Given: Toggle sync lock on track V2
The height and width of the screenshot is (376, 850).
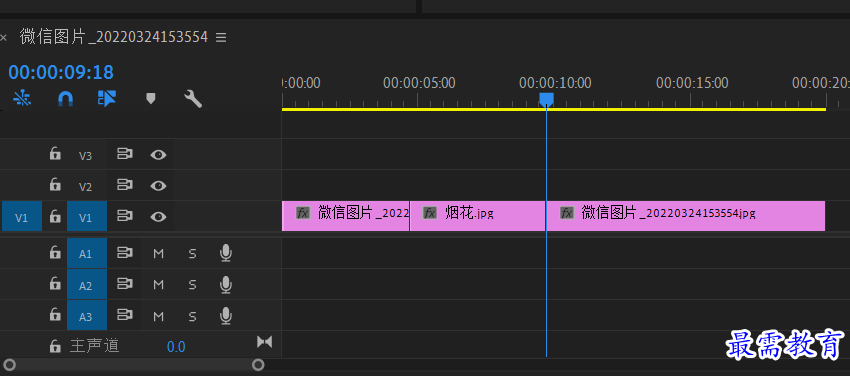Looking at the screenshot, I should [125, 185].
